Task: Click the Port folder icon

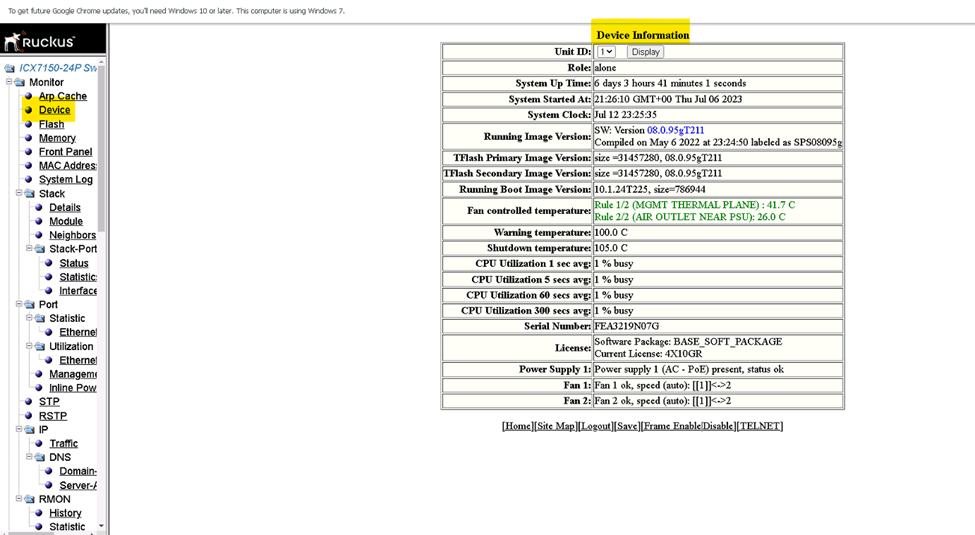Action: [30, 305]
